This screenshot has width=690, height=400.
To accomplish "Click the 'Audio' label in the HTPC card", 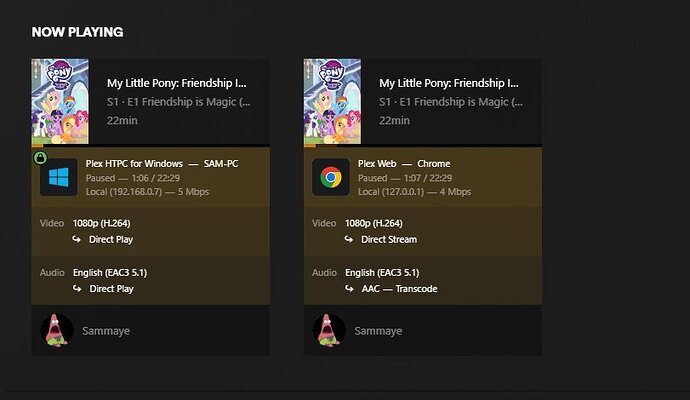I will (52, 273).
